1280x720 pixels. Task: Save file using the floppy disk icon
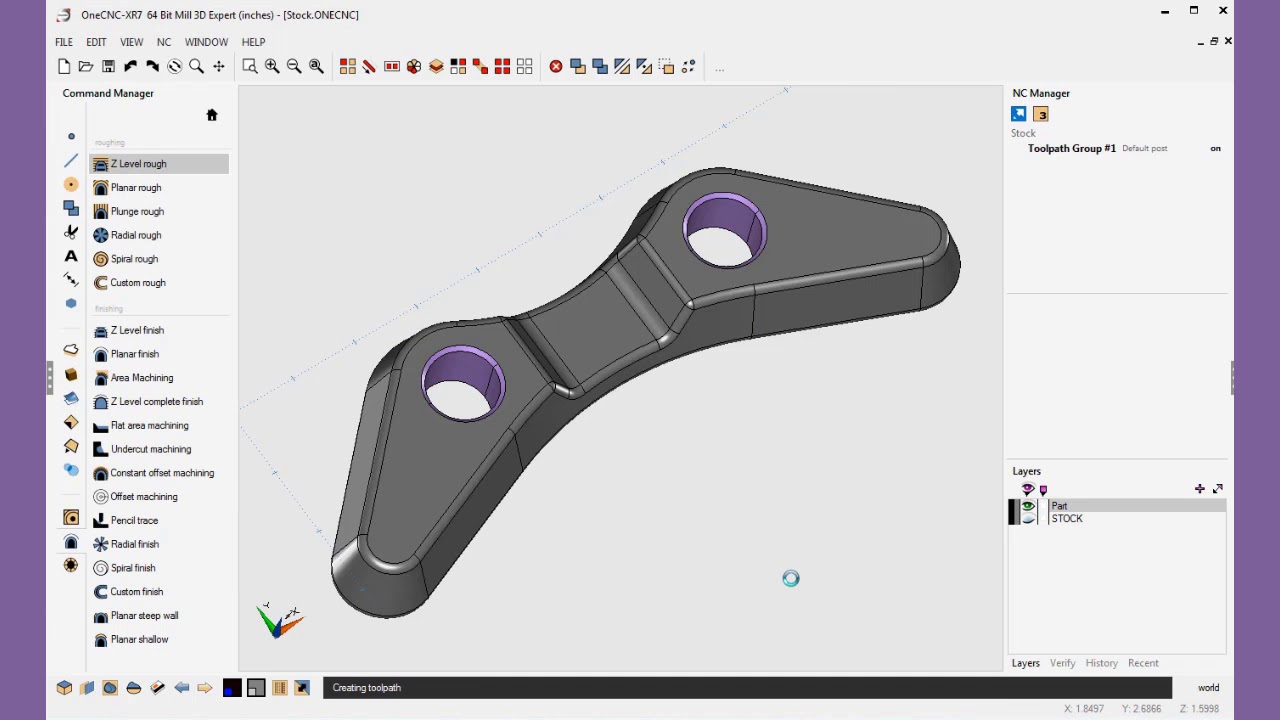[x=108, y=67]
